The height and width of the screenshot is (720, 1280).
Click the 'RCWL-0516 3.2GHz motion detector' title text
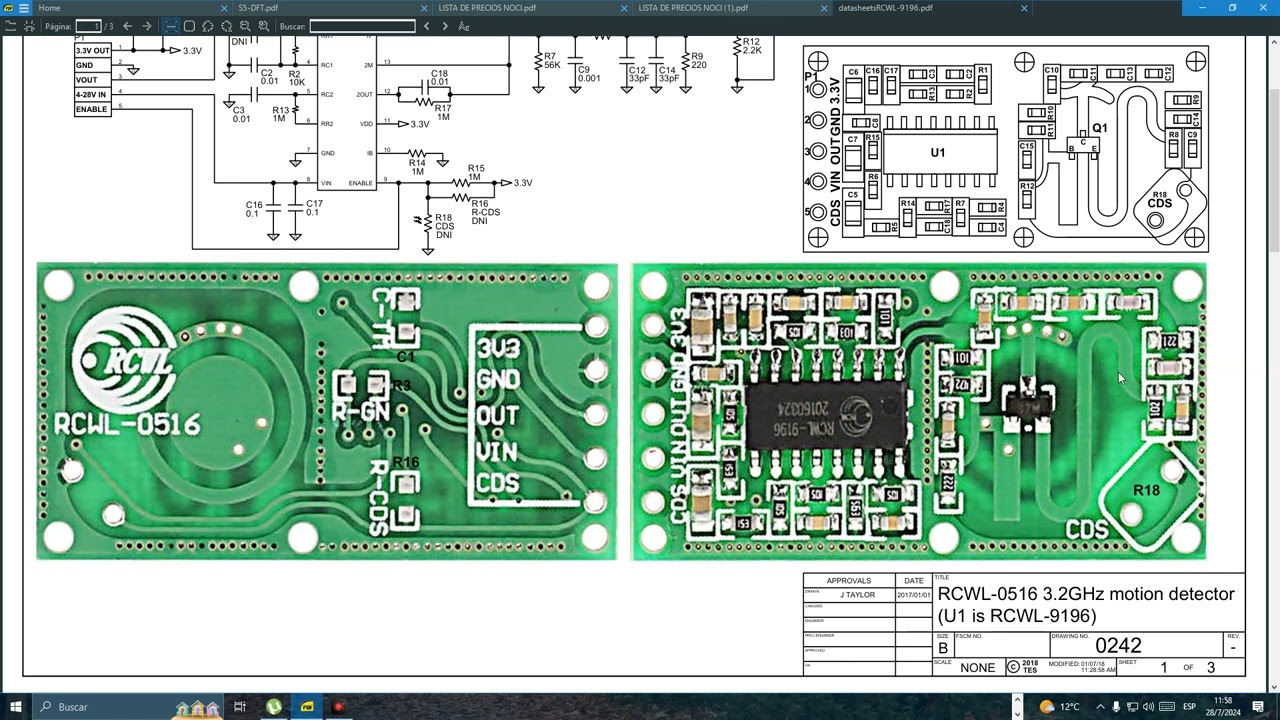[1086, 594]
